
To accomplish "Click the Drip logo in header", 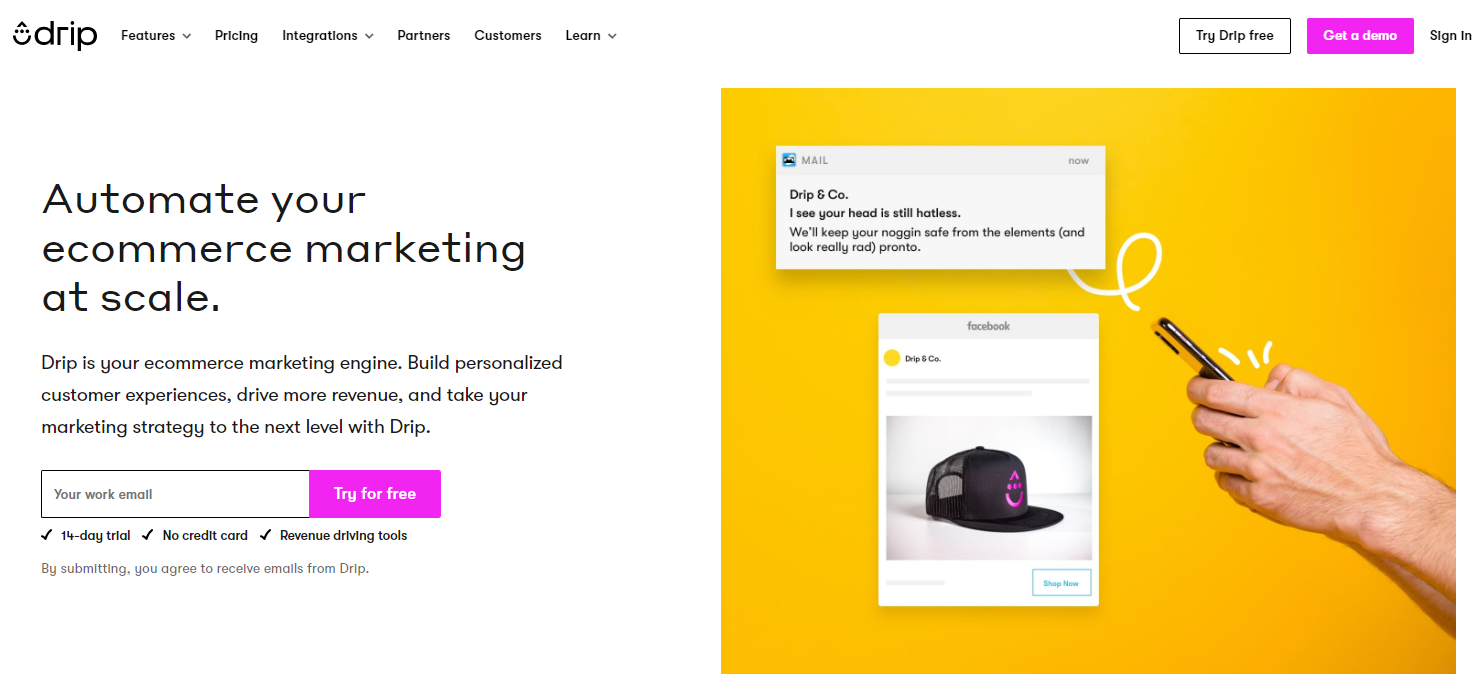I will point(55,35).
